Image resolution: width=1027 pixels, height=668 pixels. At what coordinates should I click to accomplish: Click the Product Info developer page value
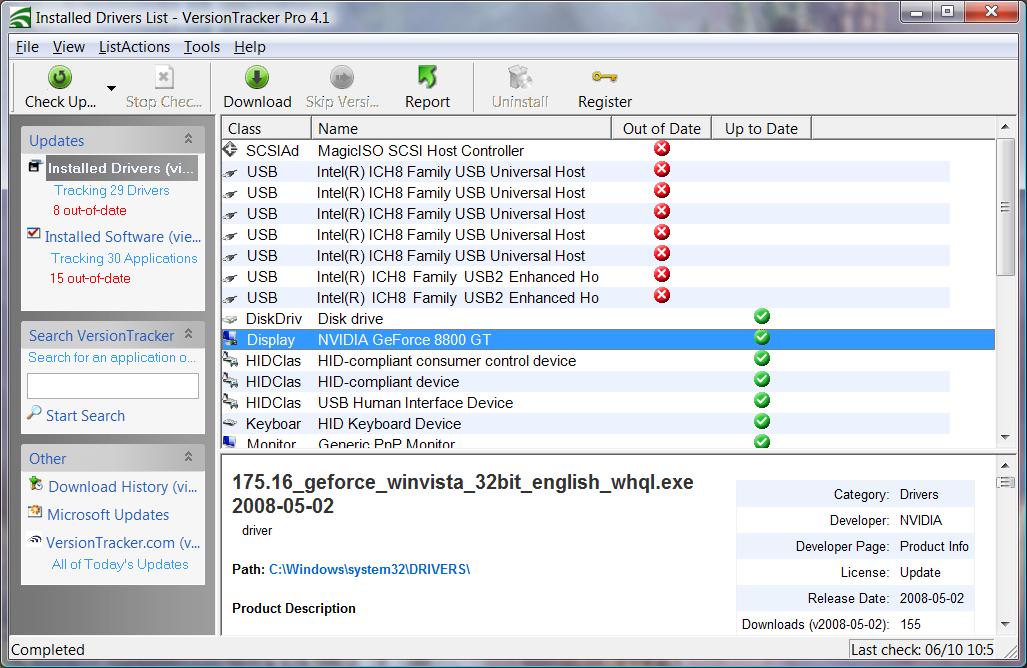[x=934, y=546]
